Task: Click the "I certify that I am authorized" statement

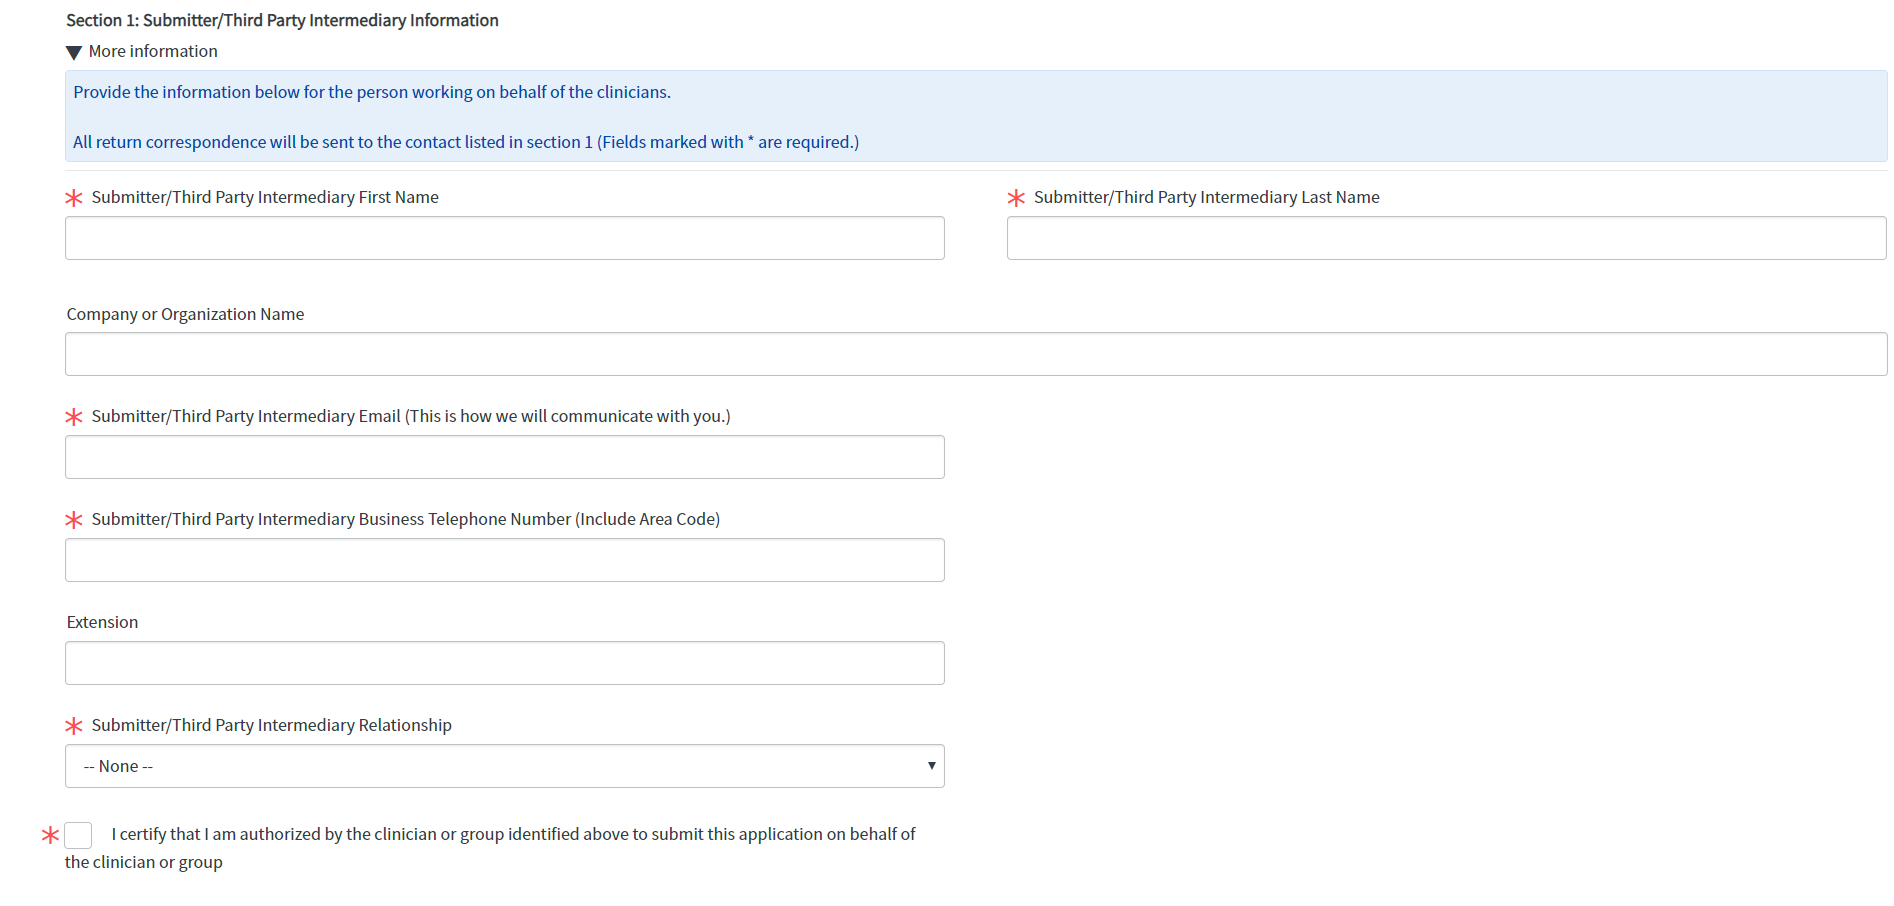Action: 513,835
